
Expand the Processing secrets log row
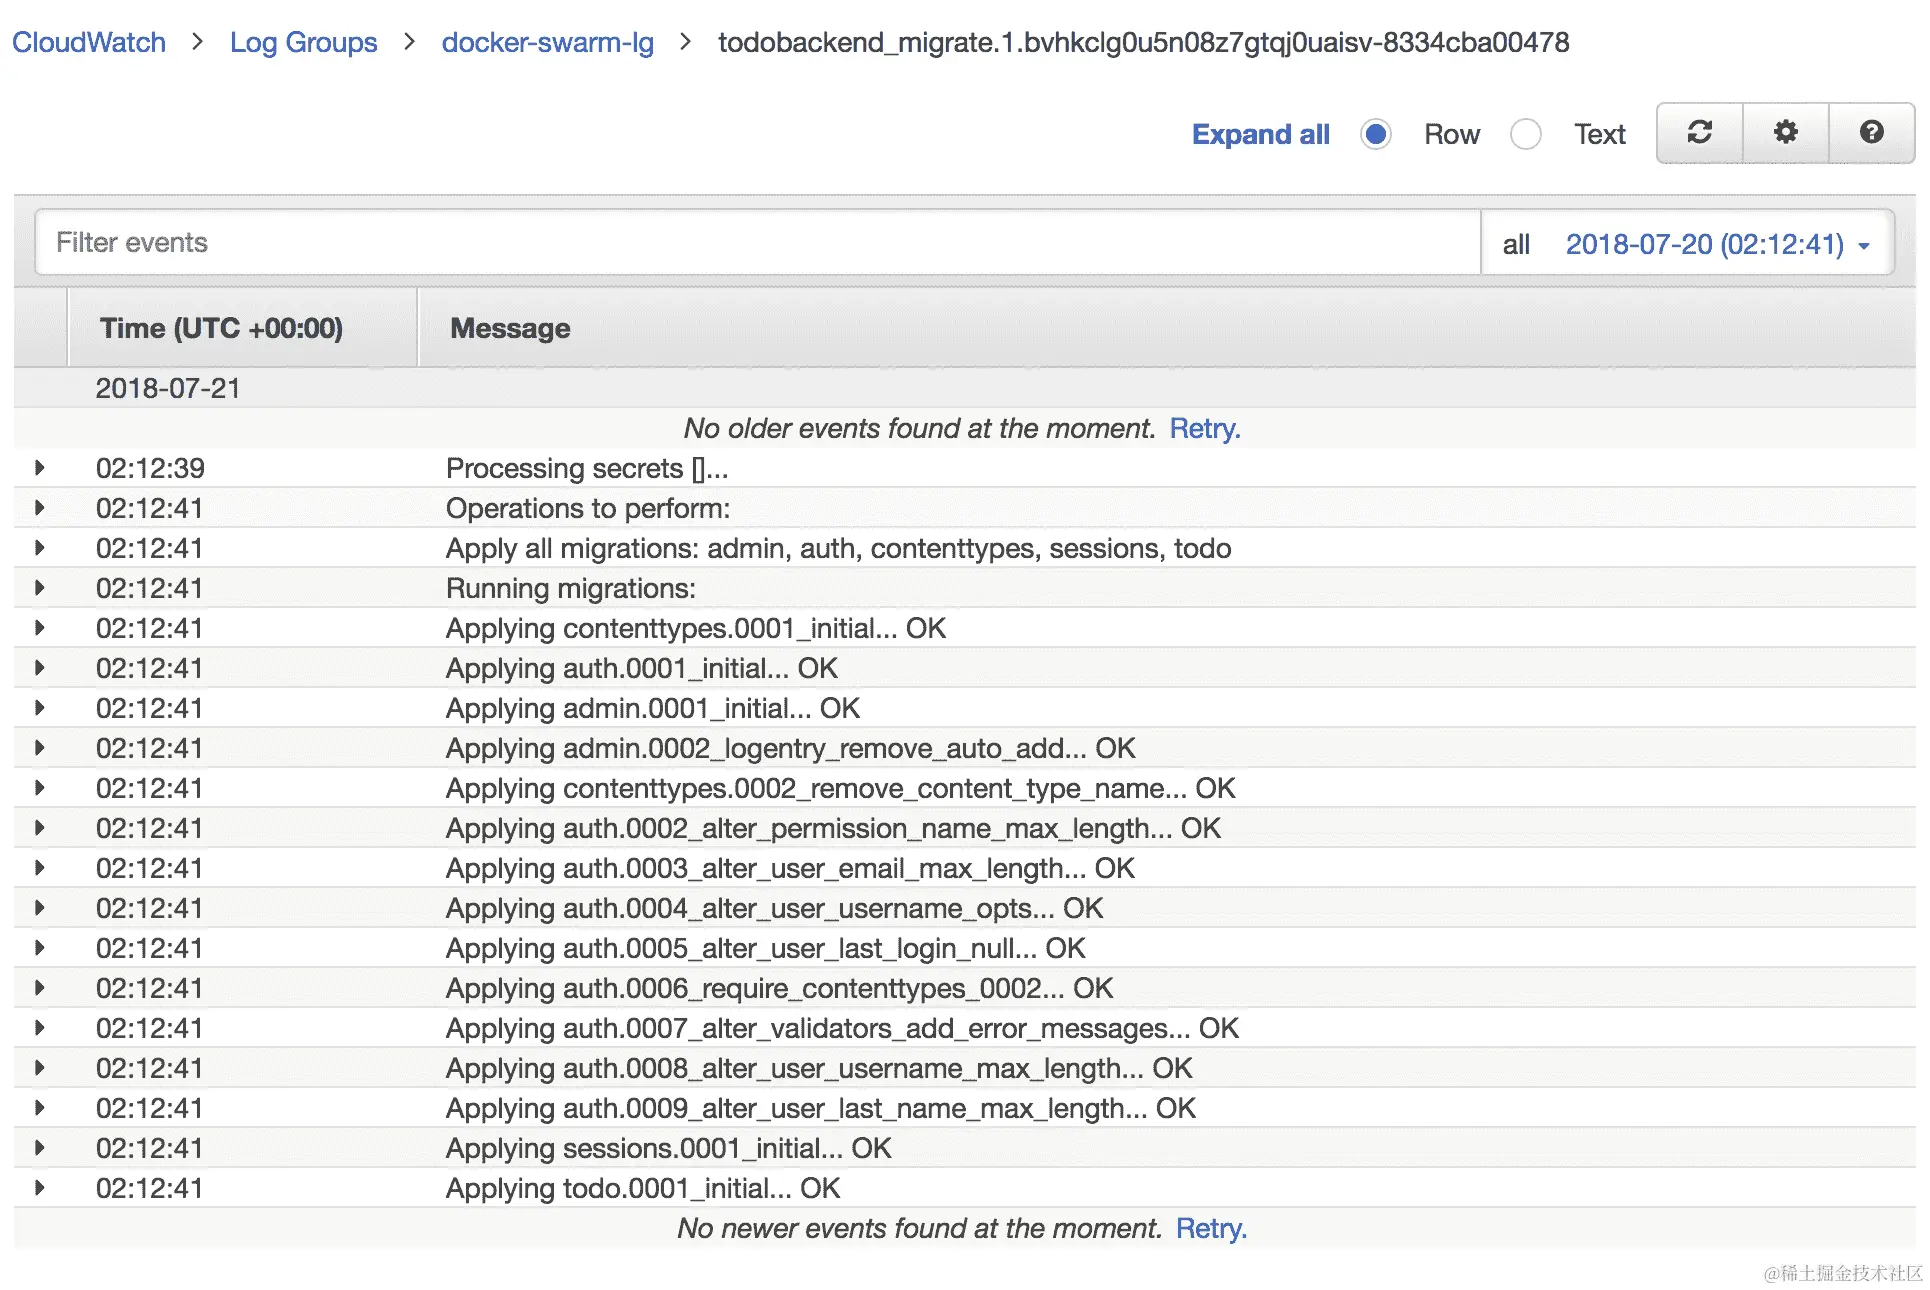40,468
